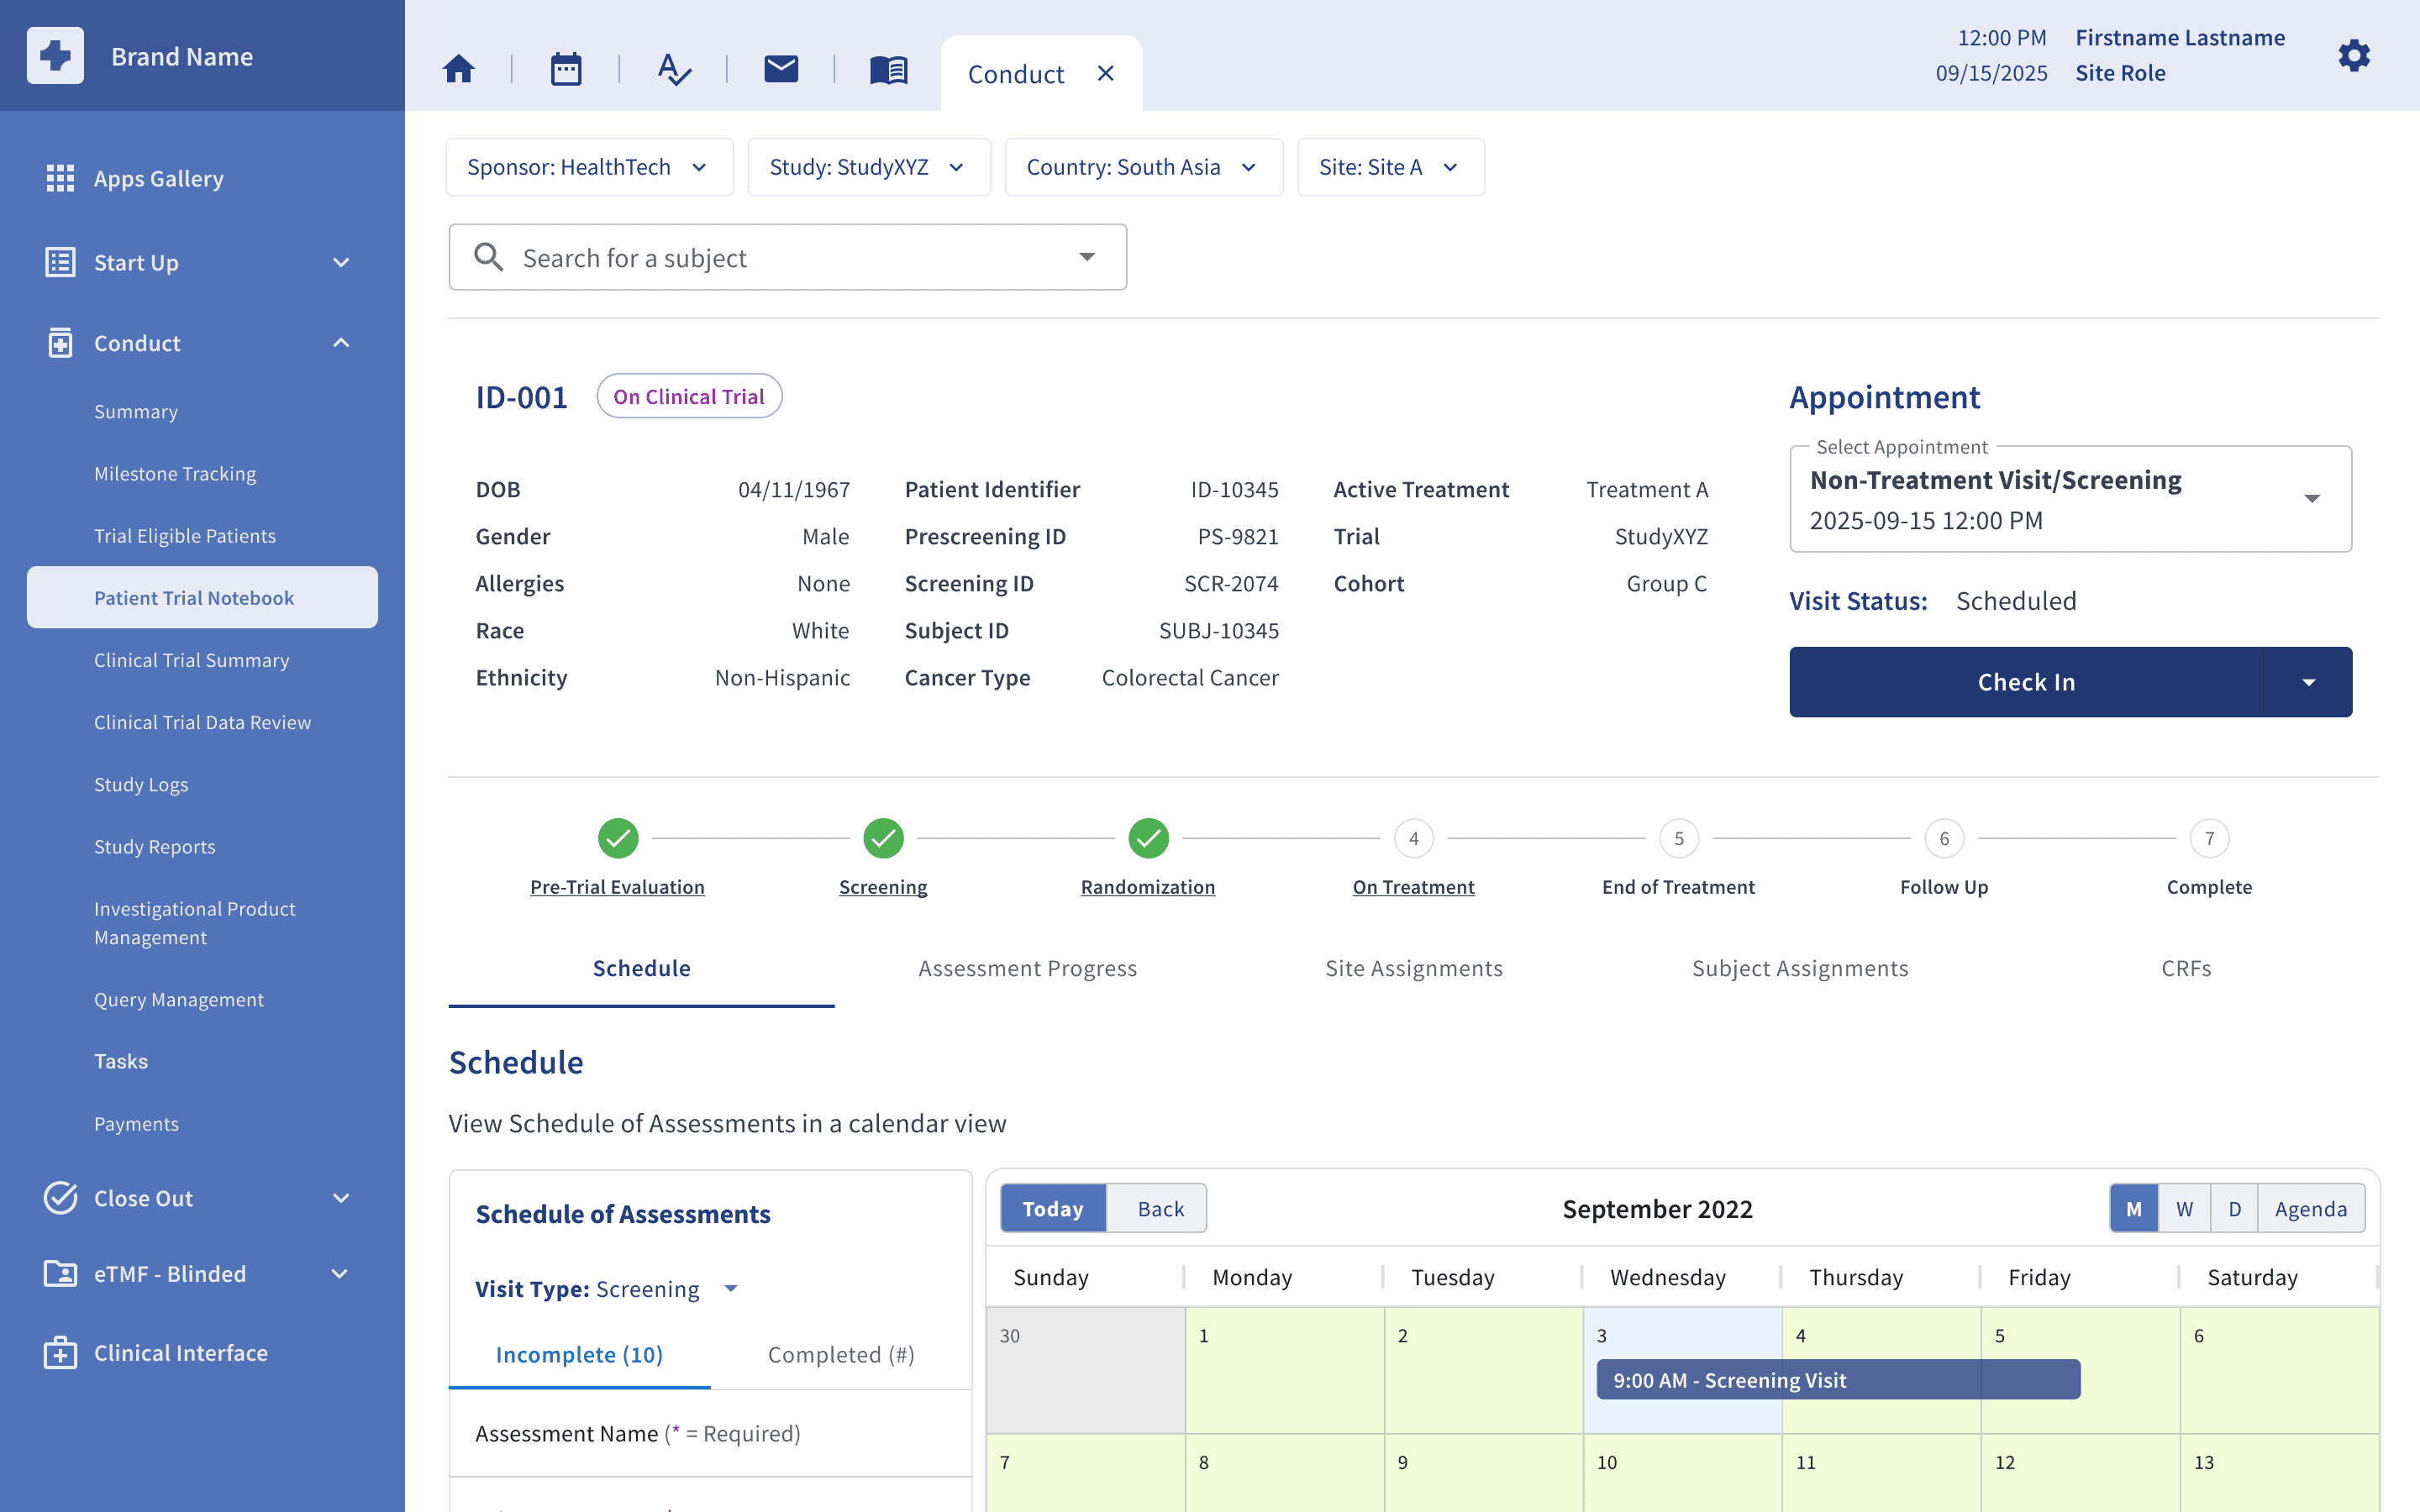Select the End of Treatment step marker
This screenshot has width=2420, height=1512.
[x=1679, y=838]
